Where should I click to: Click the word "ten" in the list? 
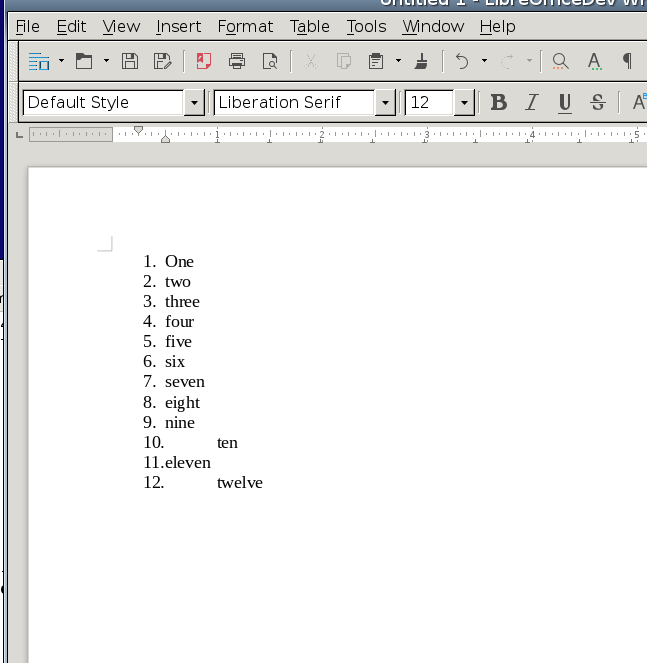click(x=227, y=443)
